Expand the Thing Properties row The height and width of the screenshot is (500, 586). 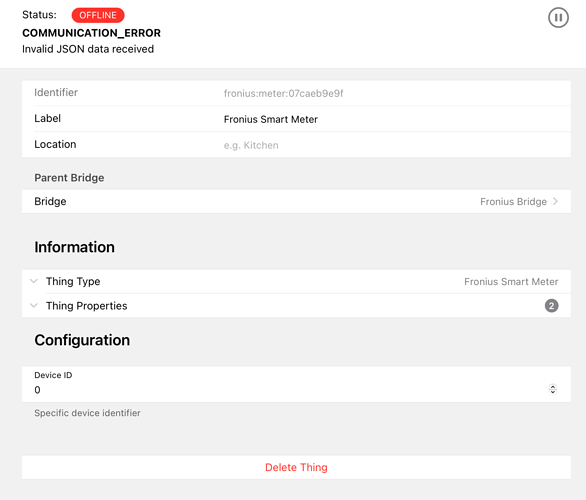pos(296,306)
